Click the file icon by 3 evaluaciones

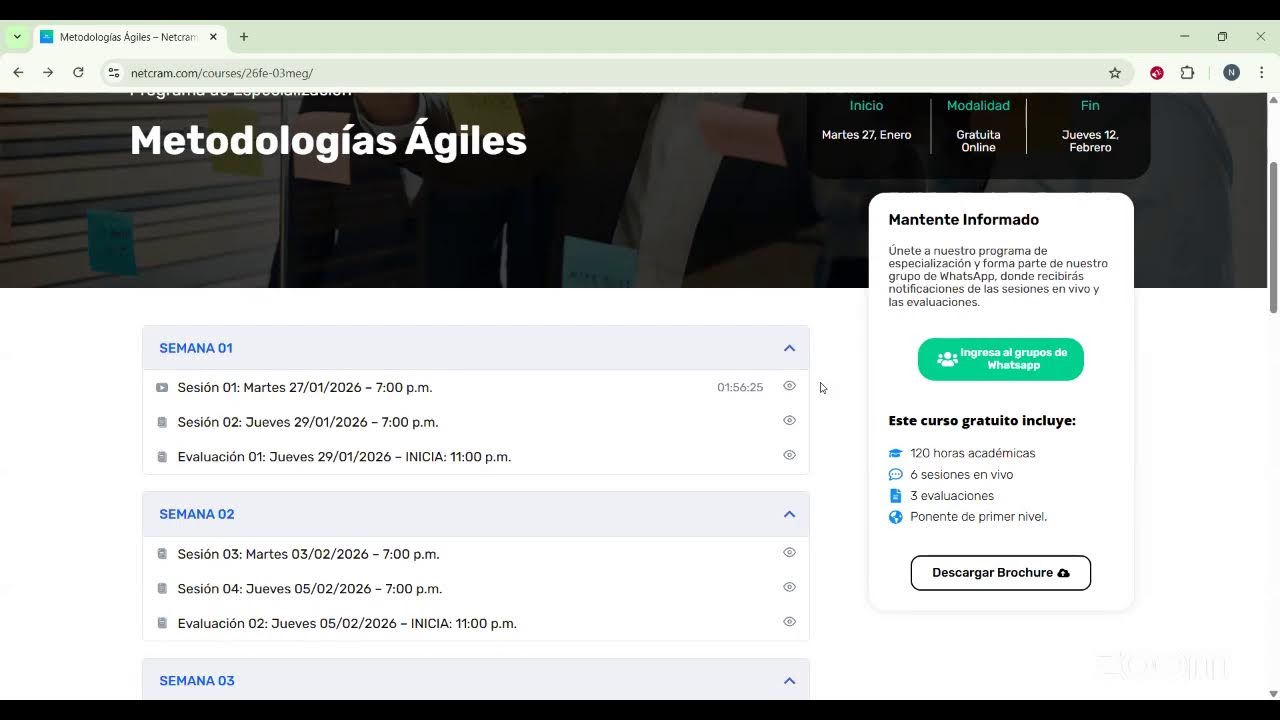(896, 496)
